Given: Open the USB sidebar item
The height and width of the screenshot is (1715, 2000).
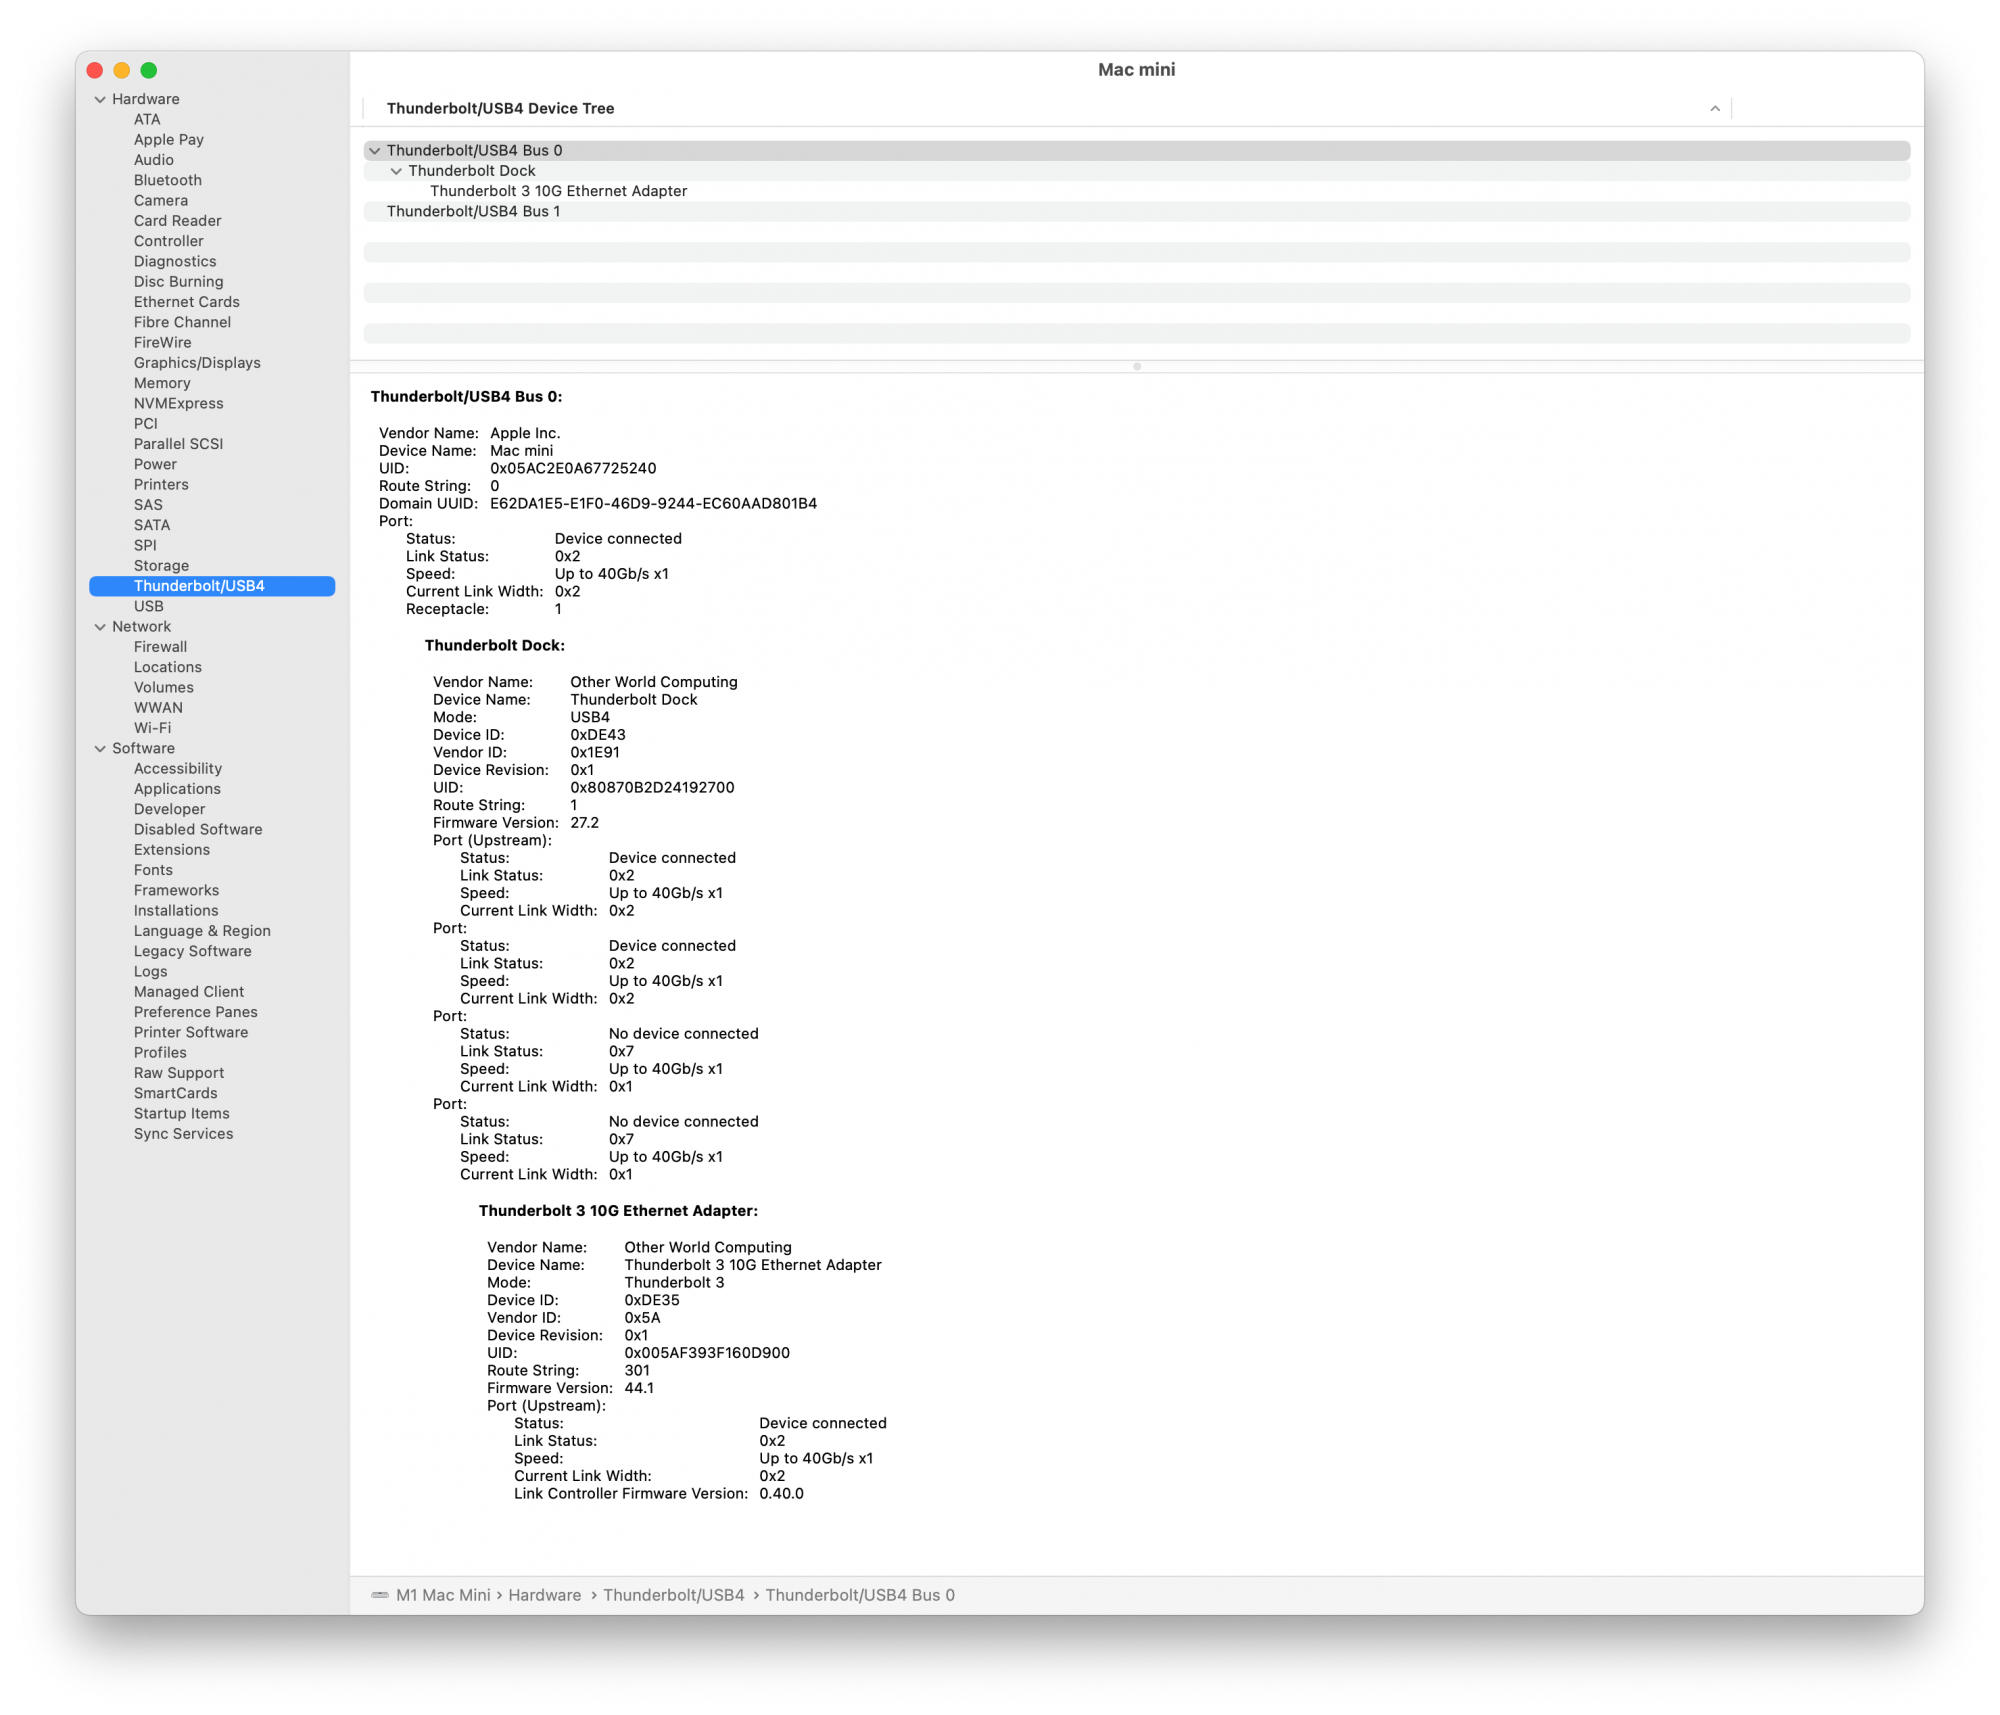Looking at the screenshot, I should [149, 607].
